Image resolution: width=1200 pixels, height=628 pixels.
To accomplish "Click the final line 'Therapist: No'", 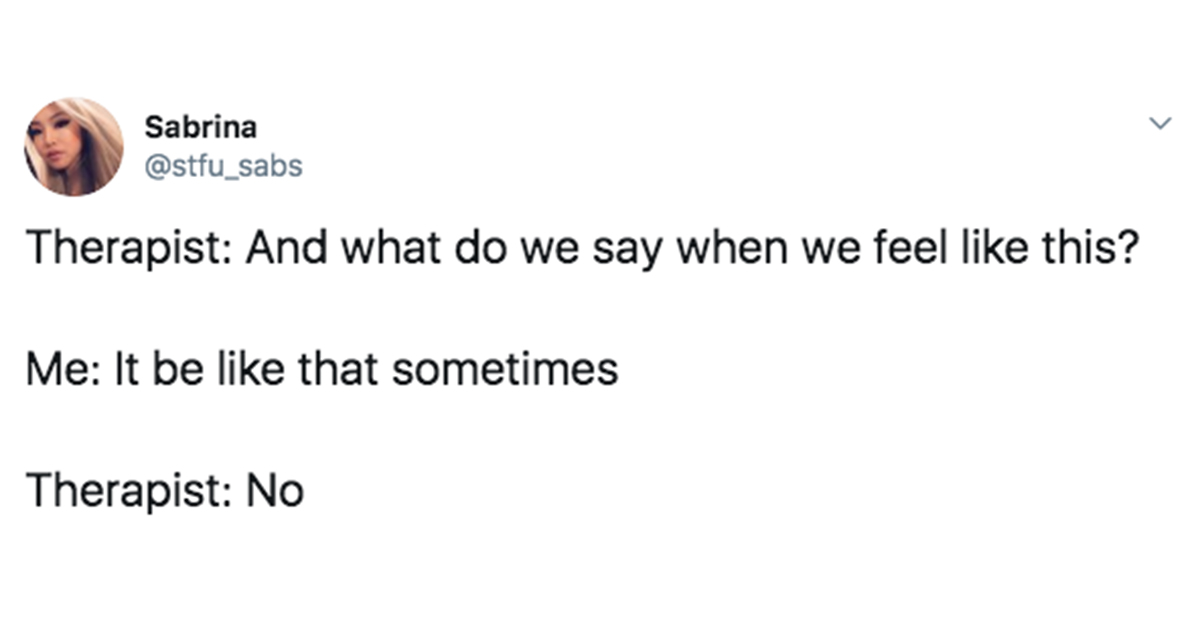I will point(165,492).
